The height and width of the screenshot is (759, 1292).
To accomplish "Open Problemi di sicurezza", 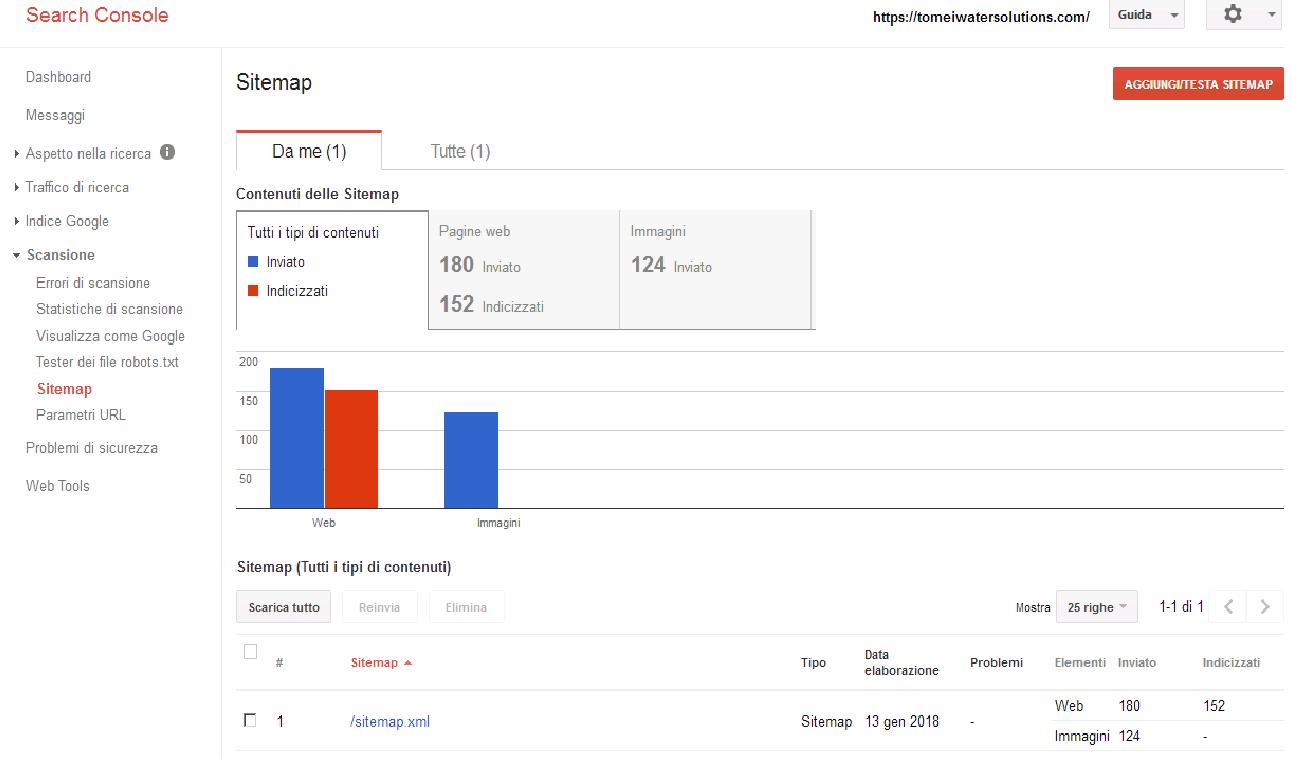I will [92, 448].
